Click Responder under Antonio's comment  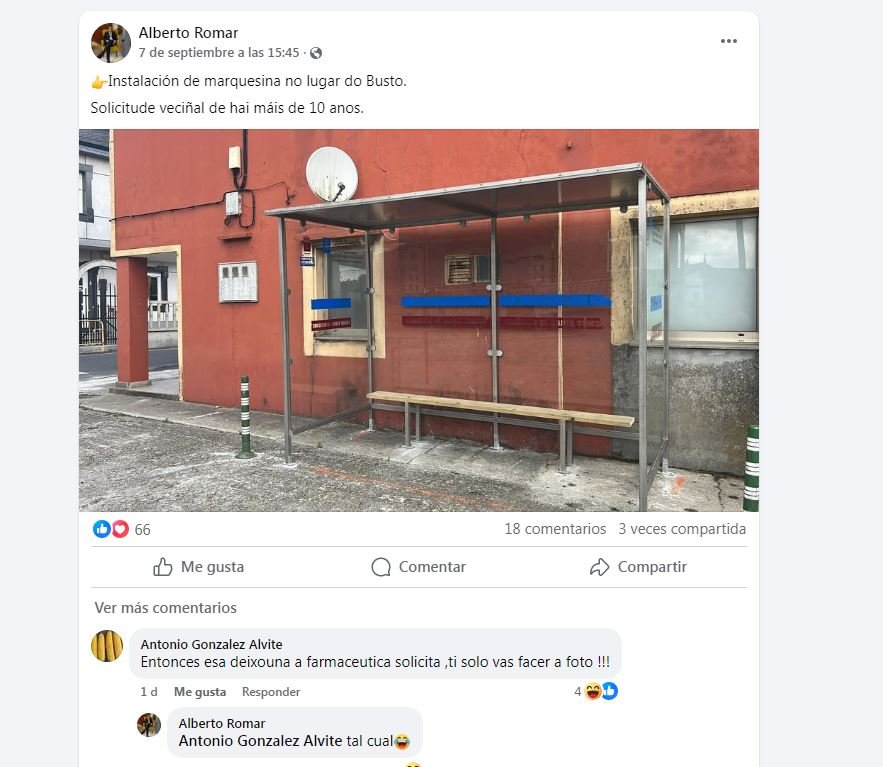271,692
